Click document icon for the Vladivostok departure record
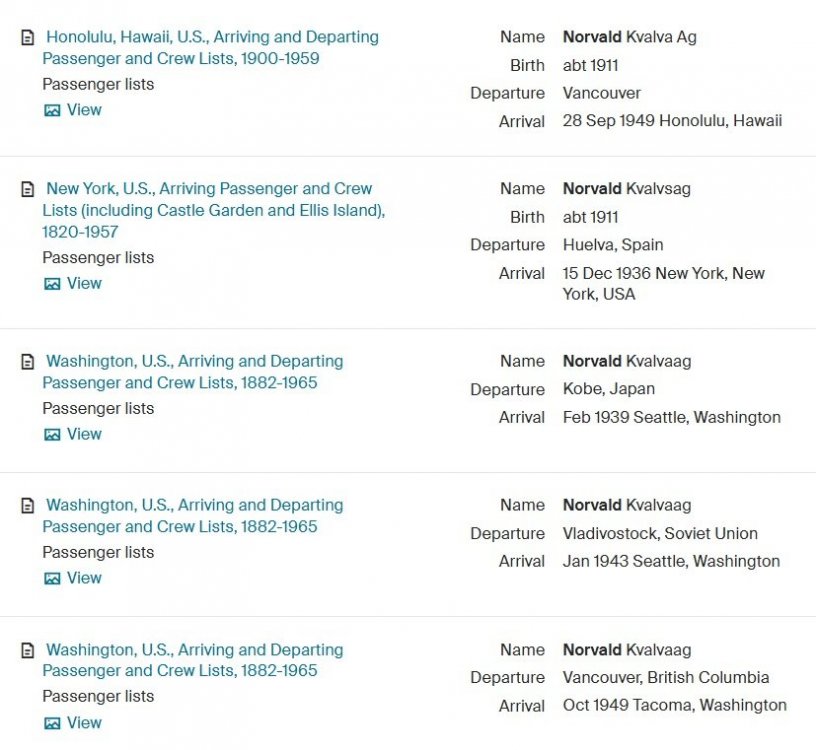 [28, 506]
